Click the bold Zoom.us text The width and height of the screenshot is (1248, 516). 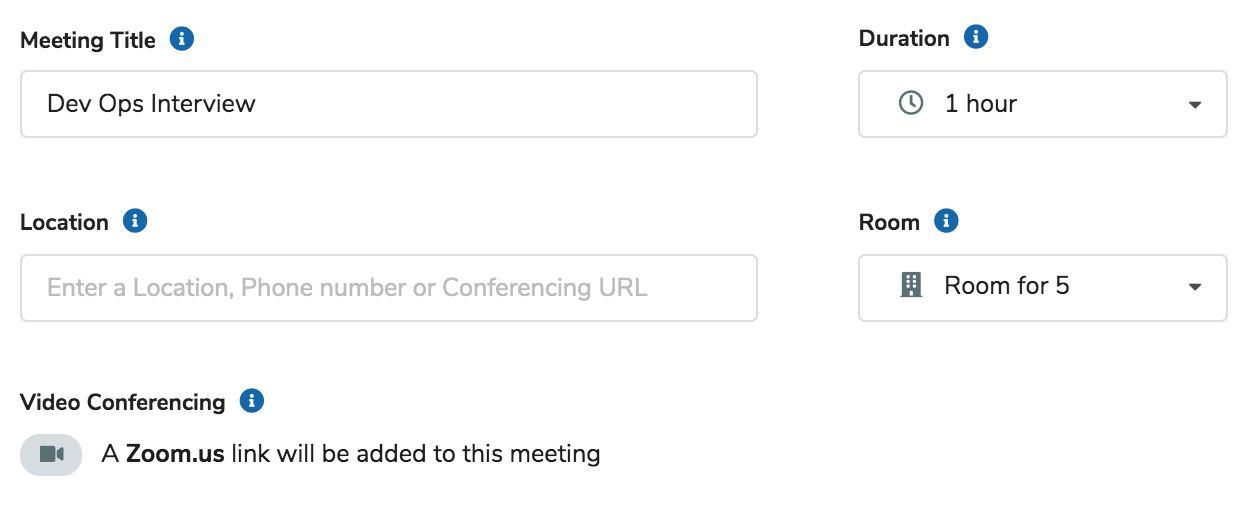pyautogui.click(x=175, y=454)
